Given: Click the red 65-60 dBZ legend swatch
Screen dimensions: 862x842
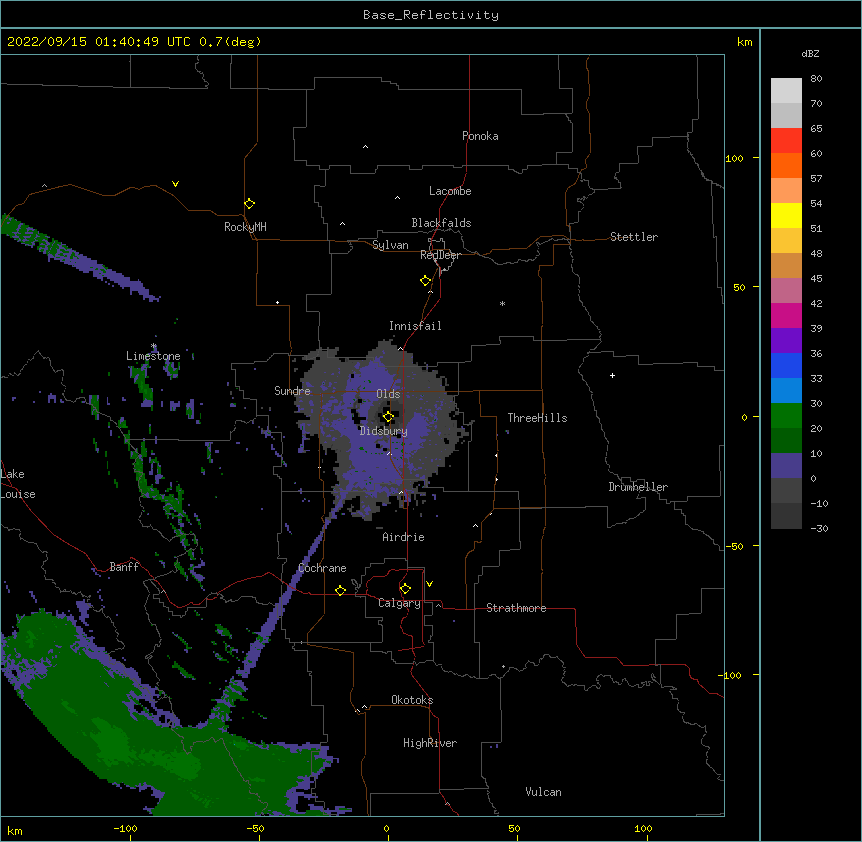Looking at the screenshot, I should pyautogui.click(x=786, y=141).
